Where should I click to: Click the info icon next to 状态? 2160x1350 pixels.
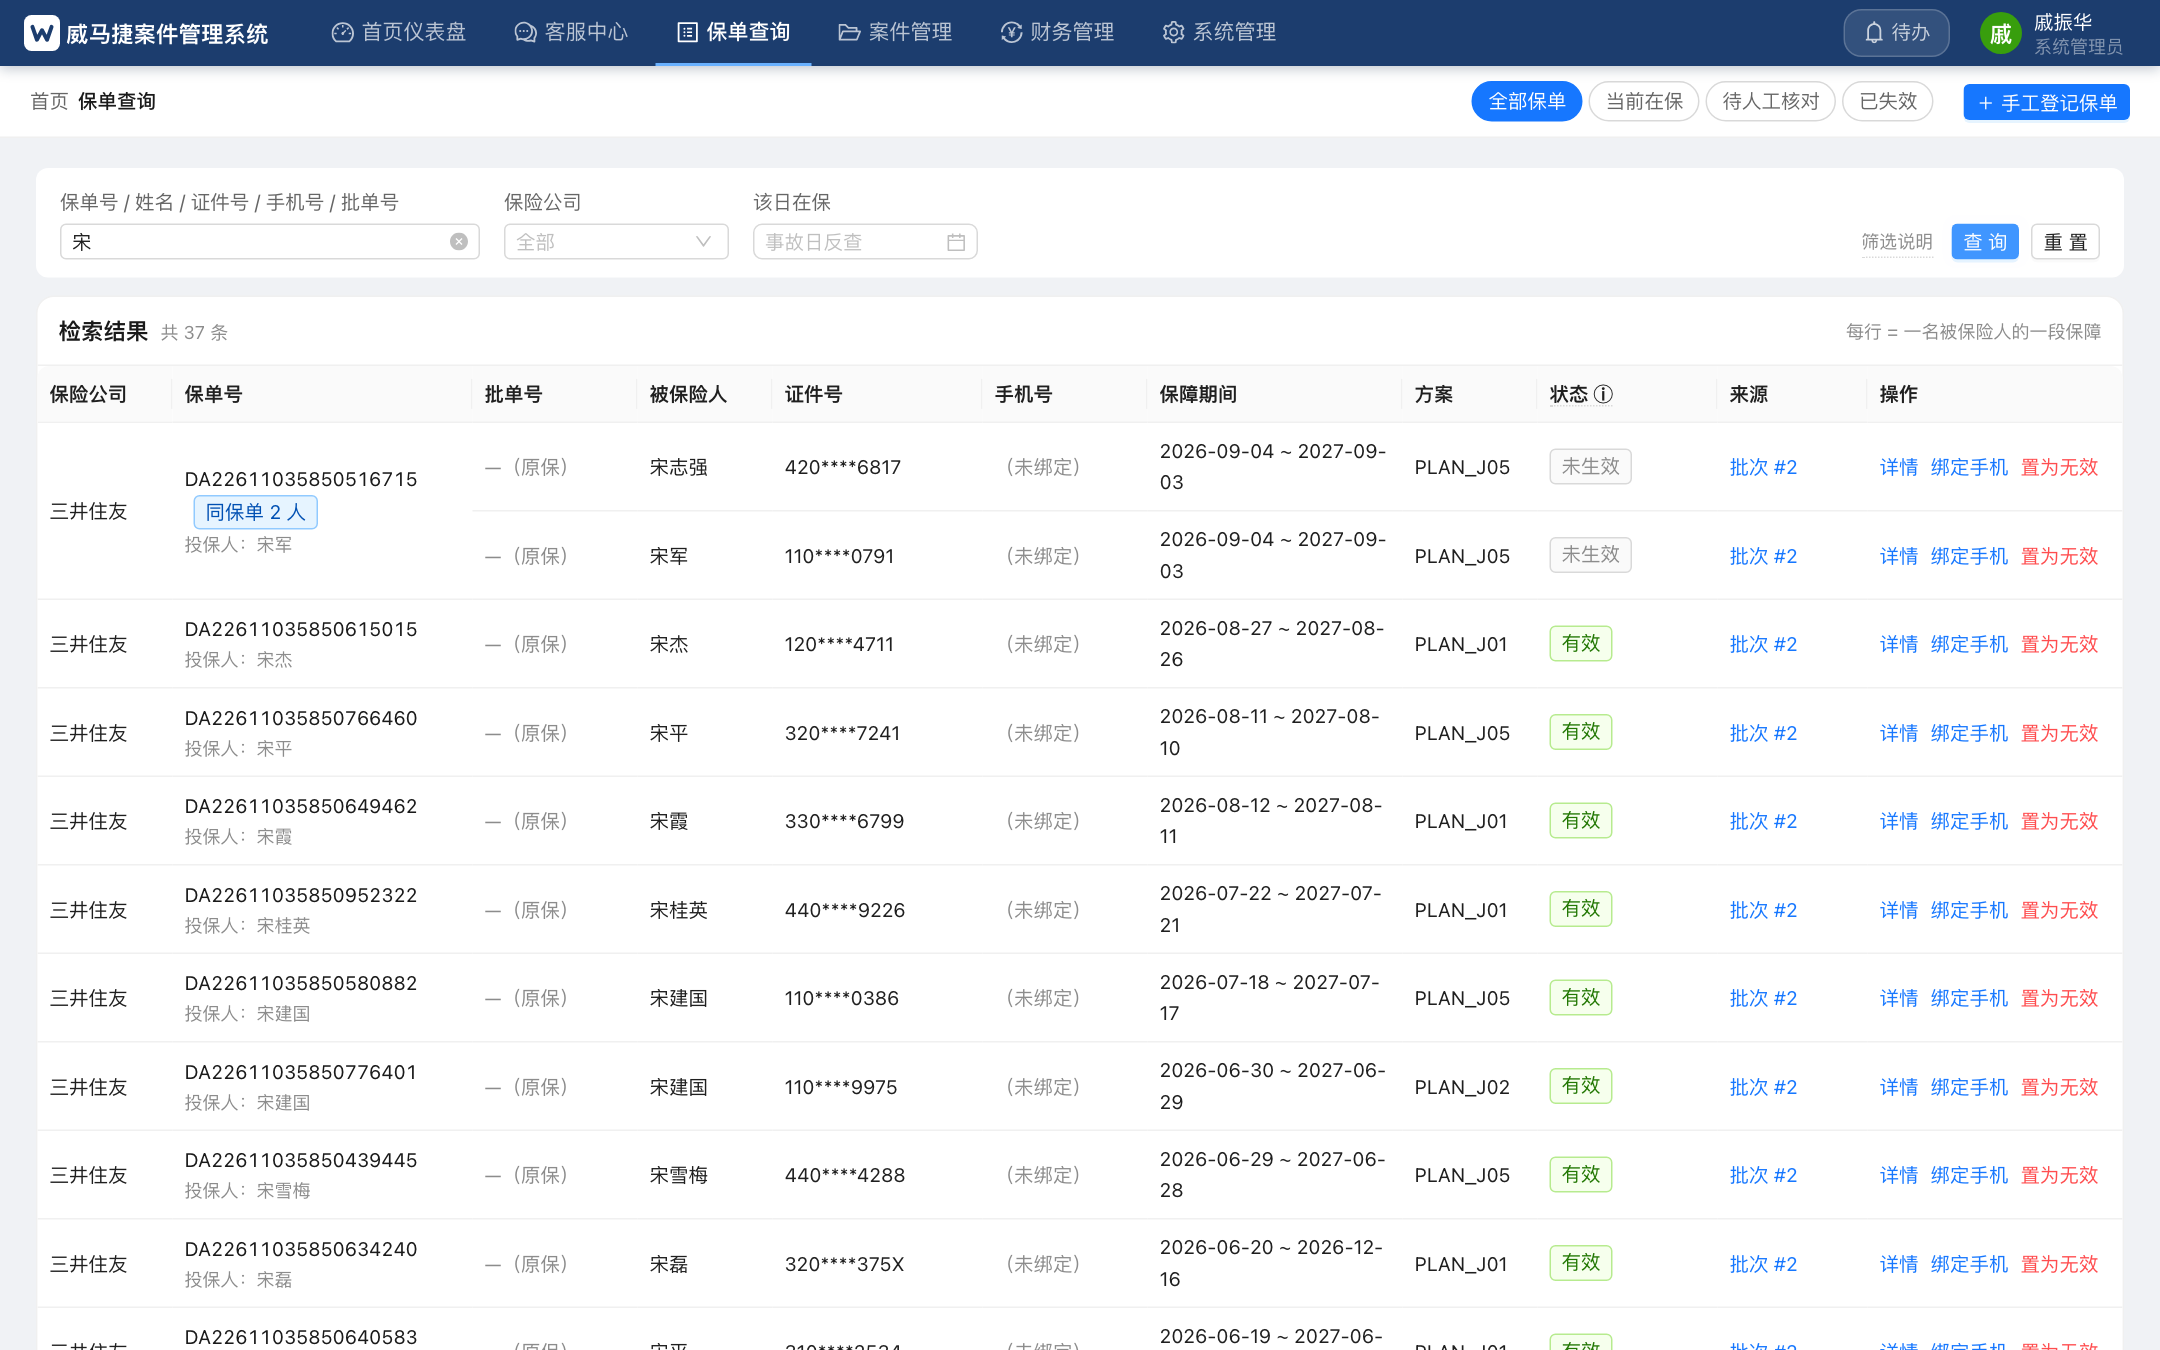pyautogui.click(x=1603, y=394)
